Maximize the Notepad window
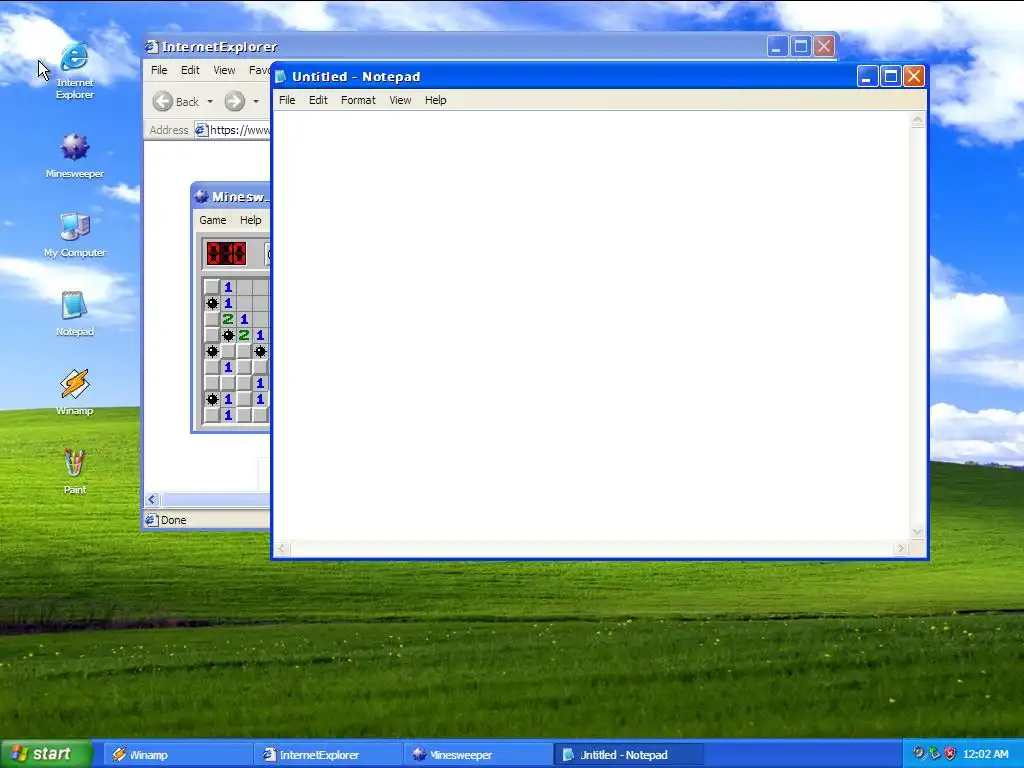The image size is (1024, 768). click(x=891, y=76)
